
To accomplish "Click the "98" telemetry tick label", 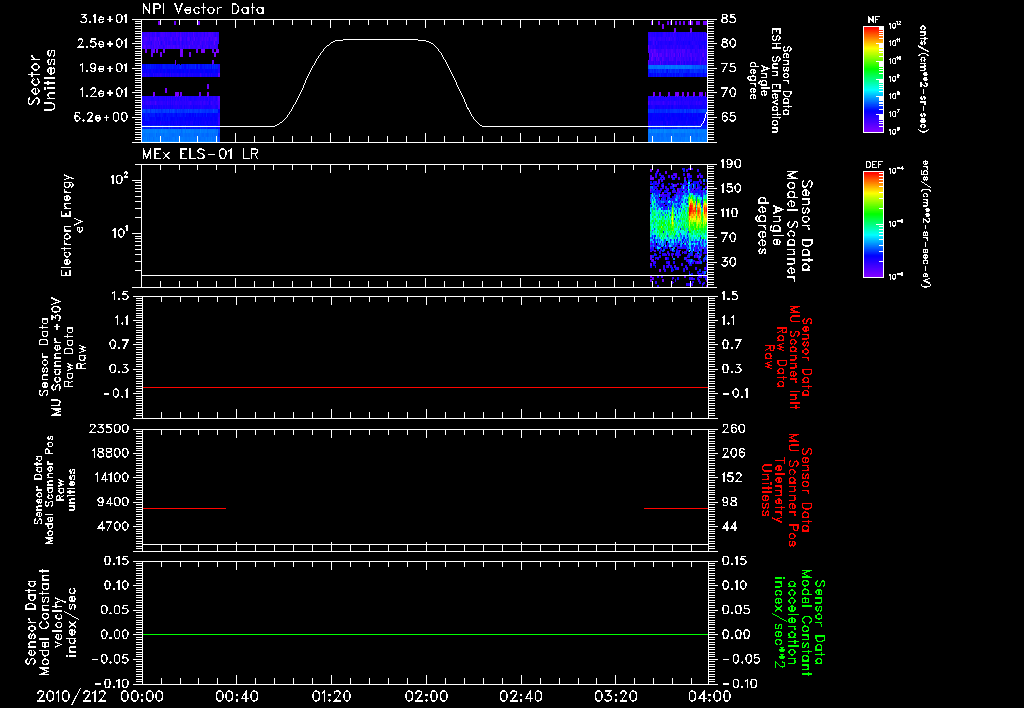I will click(729, 502).
